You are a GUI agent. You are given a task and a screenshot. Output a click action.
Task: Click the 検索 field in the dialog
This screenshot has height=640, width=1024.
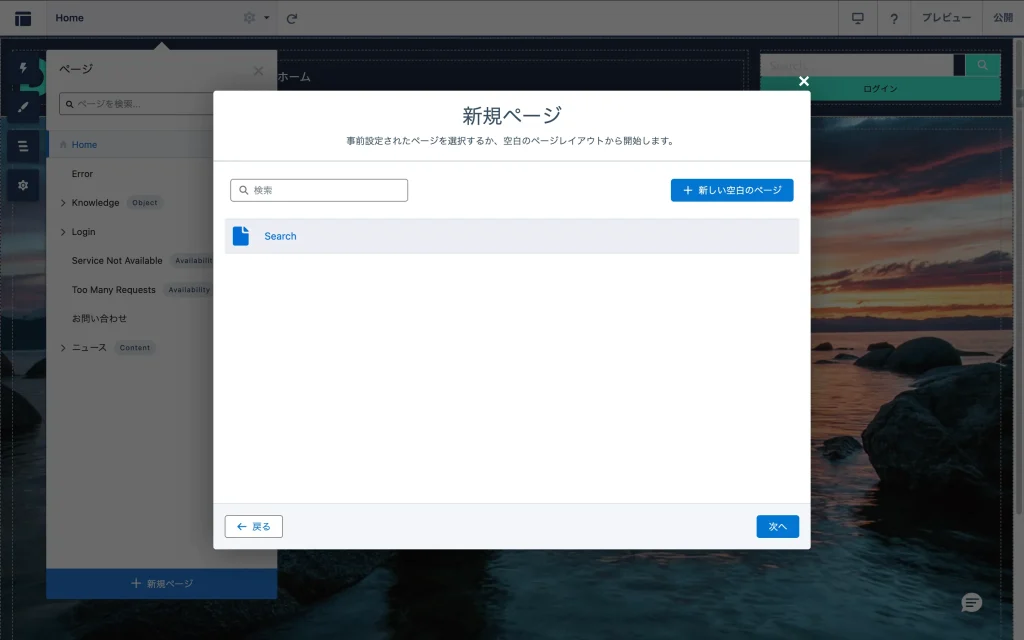319,190
